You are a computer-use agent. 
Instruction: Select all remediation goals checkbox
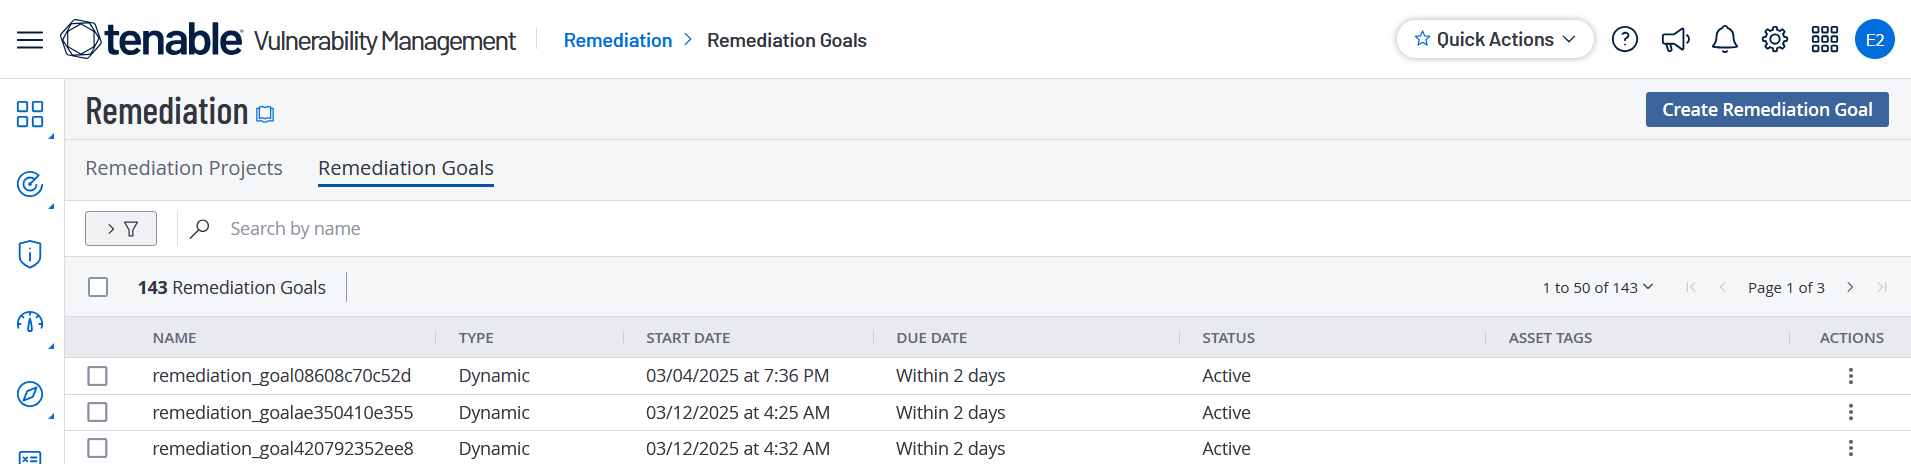pos(98,287)
